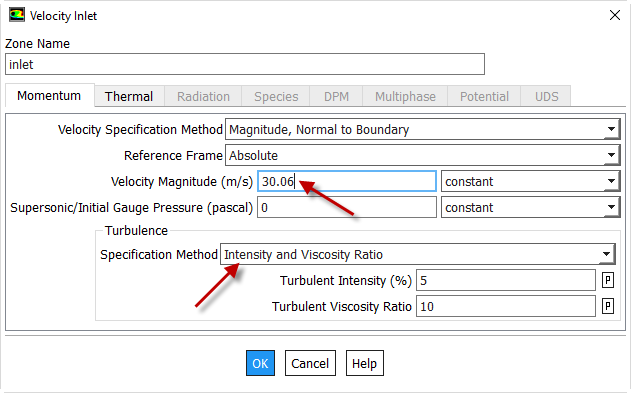Select the Radiation tab

click(x=203, y=97)
